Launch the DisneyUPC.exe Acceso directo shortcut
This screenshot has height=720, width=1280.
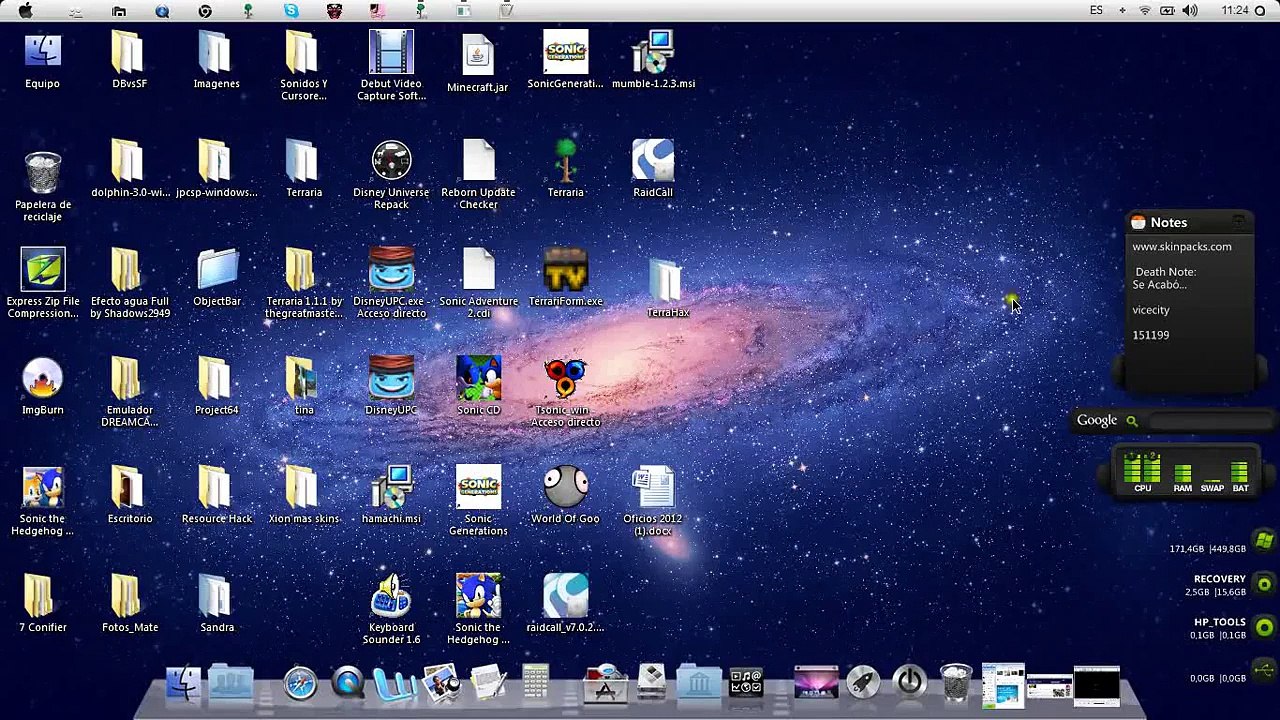click(391, 270)
